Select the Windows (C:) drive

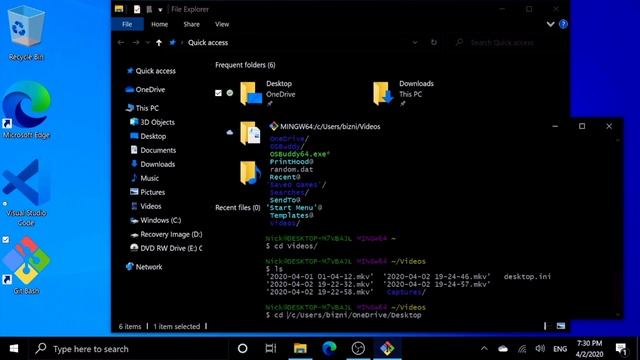pyautogui.click(x=160, y=220)
